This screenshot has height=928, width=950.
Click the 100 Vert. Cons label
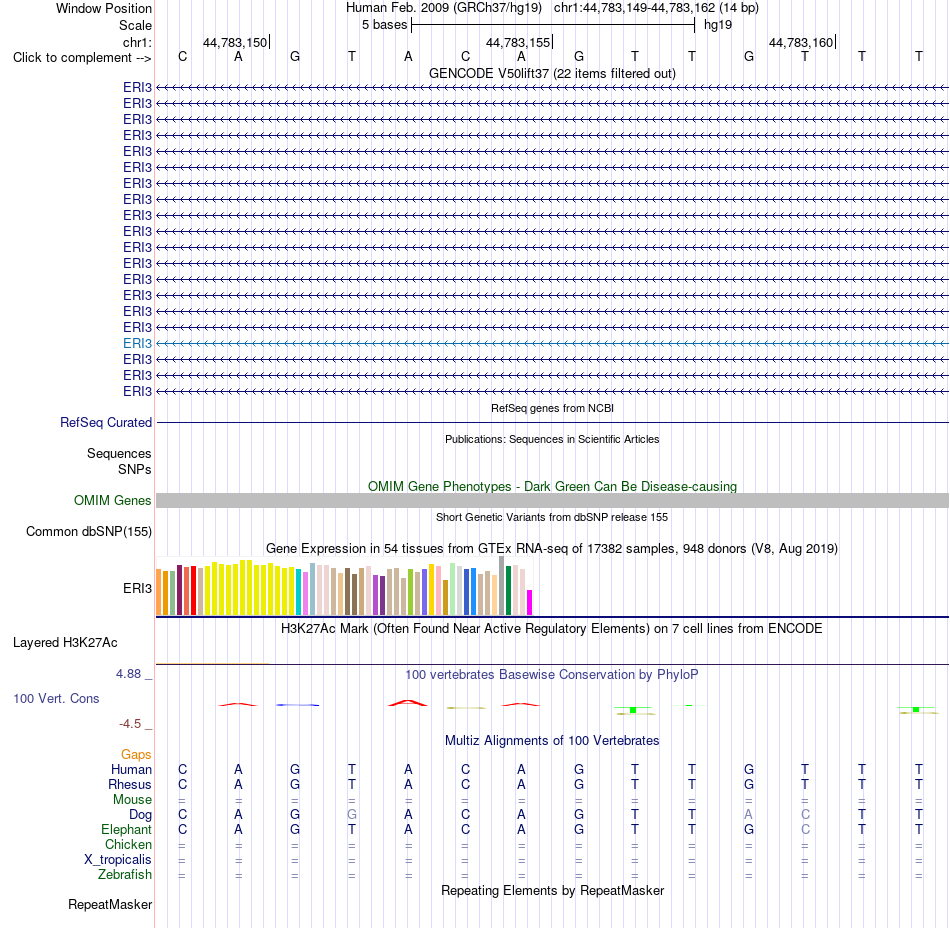coord(56,698)
